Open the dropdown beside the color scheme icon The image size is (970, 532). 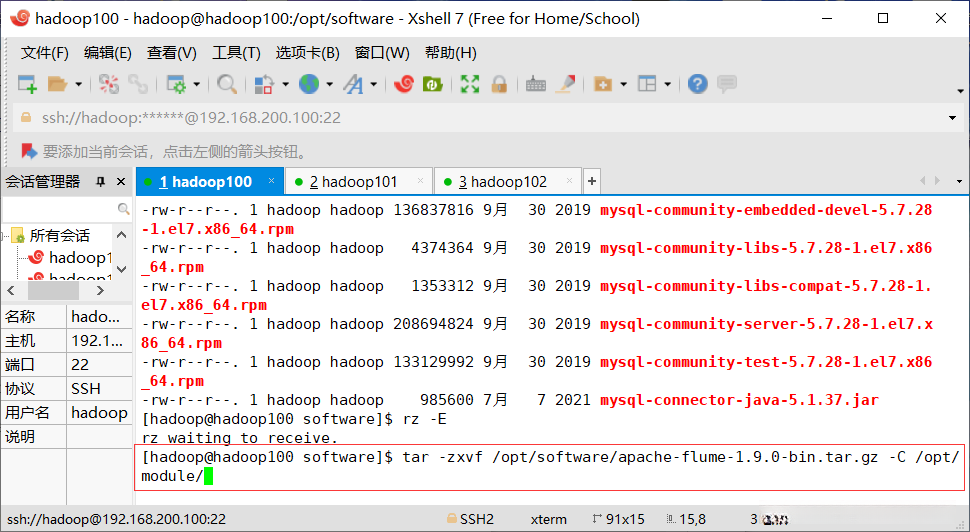point(285,84)
